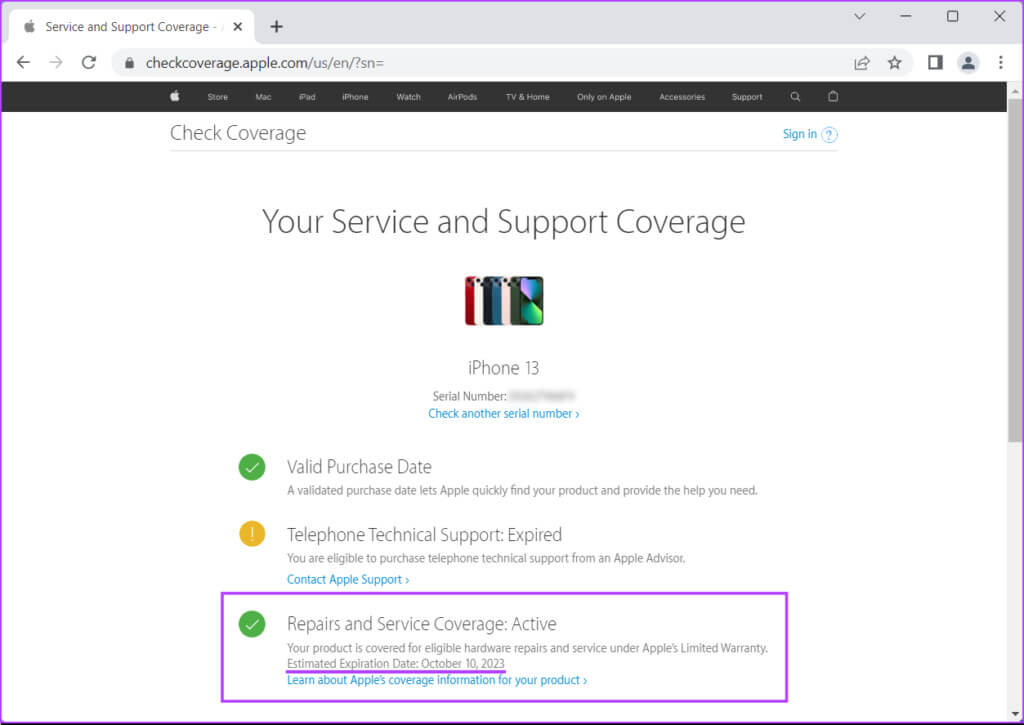Click the Apple logo in navigation
Image resolution: width=1024 pixels, height=725 pixels.
(174, 96)
